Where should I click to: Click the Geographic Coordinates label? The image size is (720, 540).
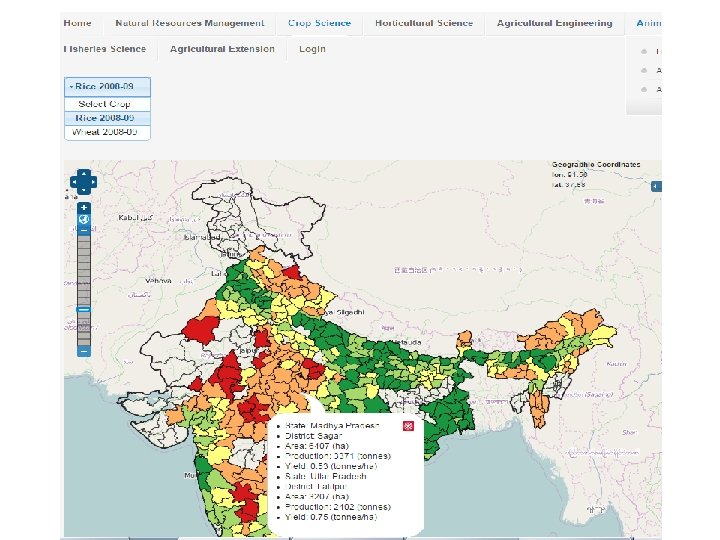point(596,164)
